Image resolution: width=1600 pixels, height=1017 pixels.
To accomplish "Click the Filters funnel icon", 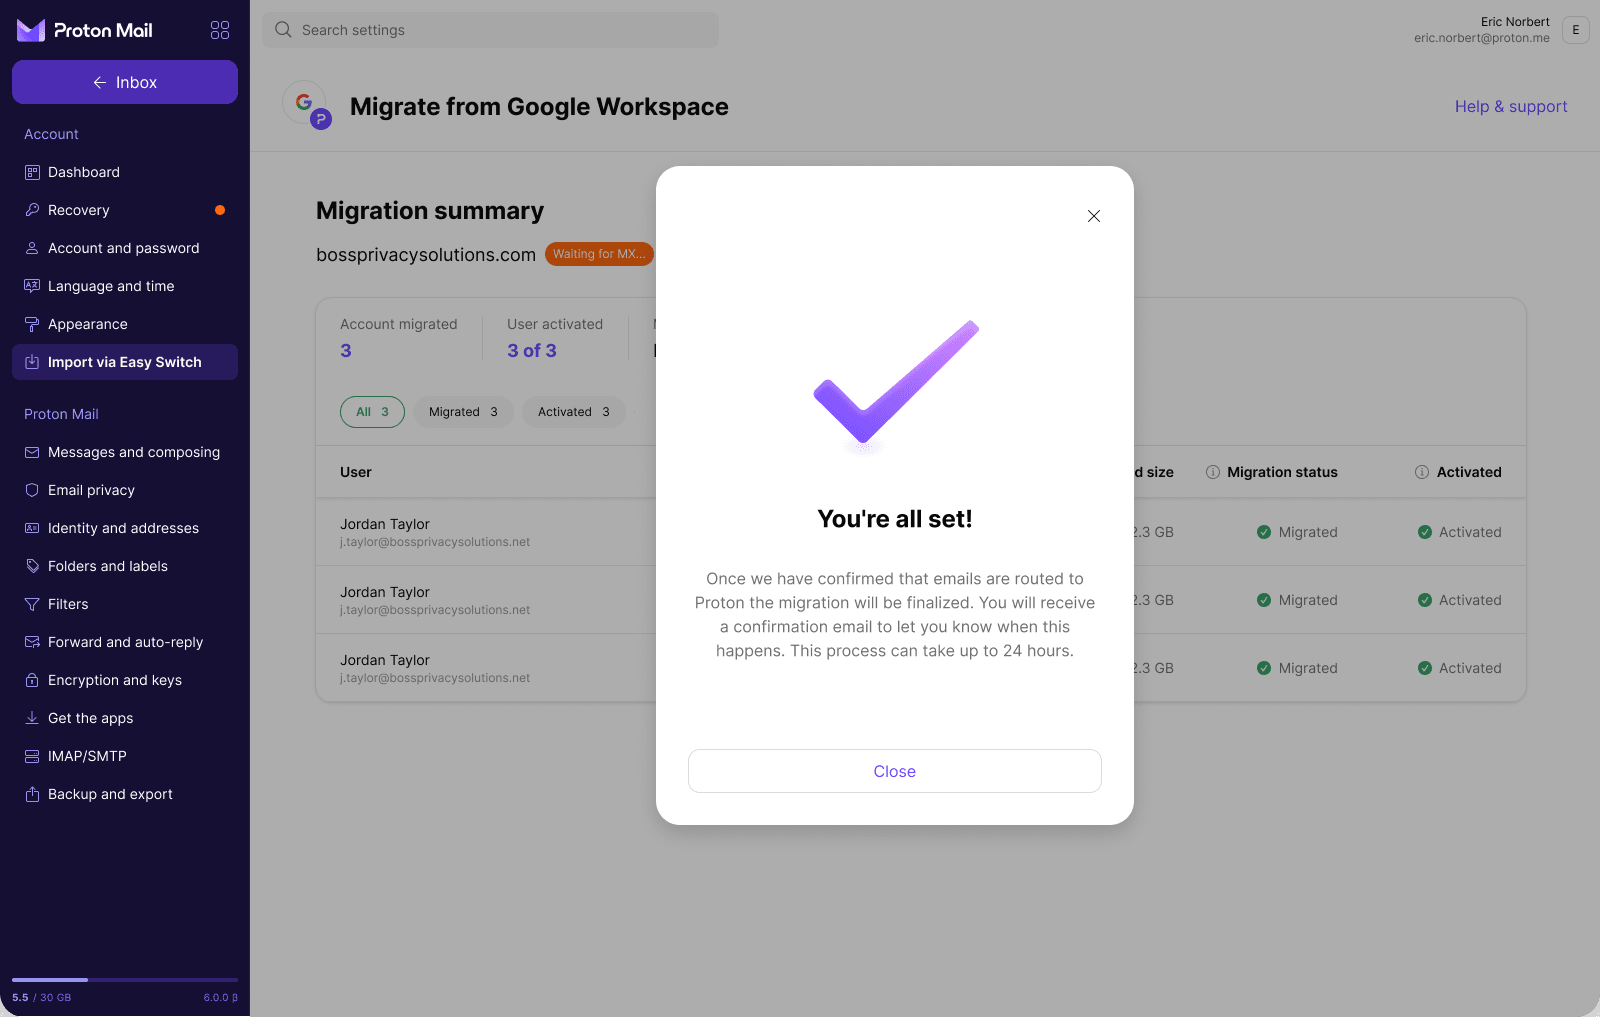I will click(x=32, y=604).
